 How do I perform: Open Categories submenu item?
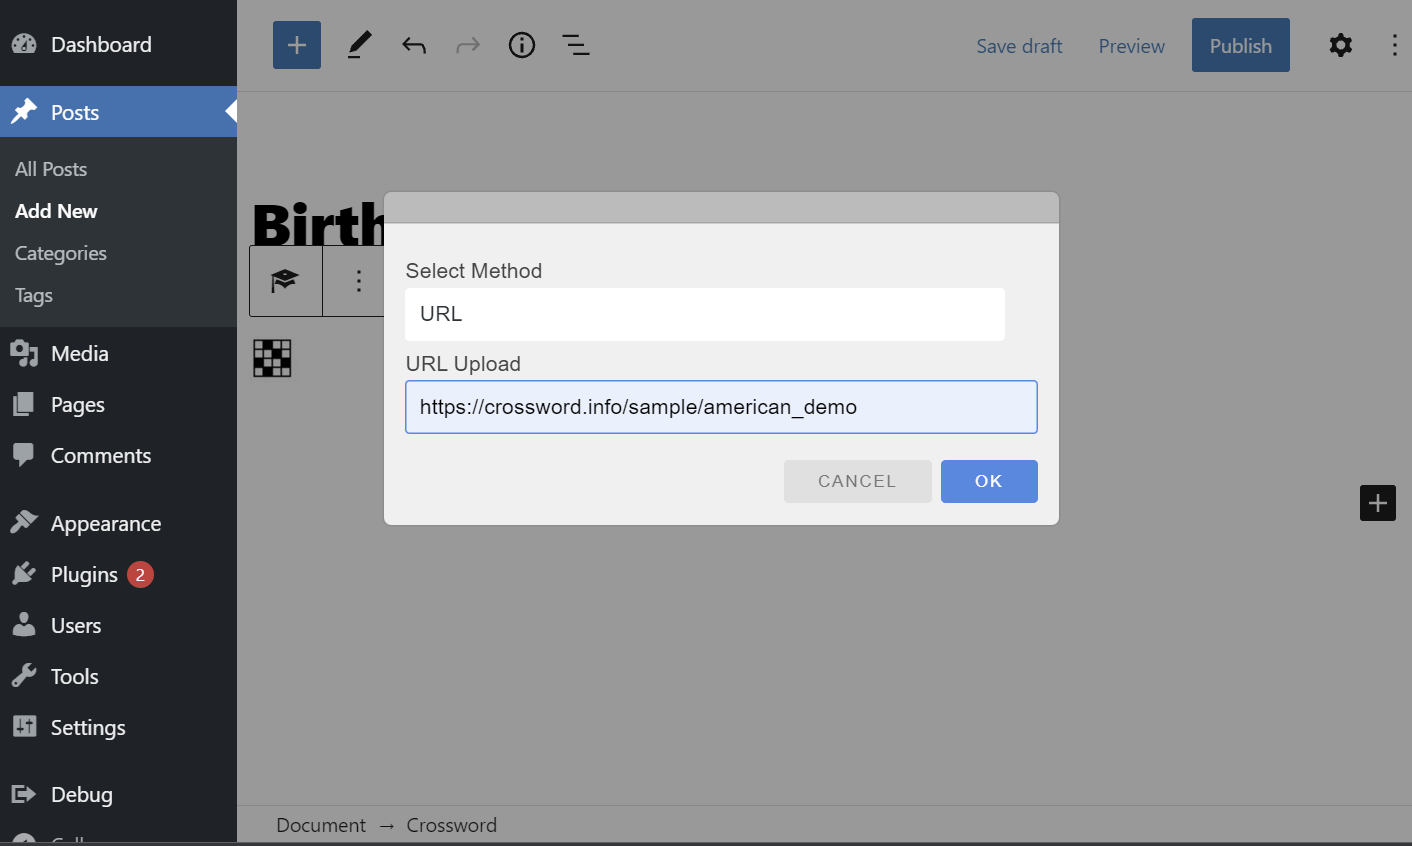click(x=61, y=253)
